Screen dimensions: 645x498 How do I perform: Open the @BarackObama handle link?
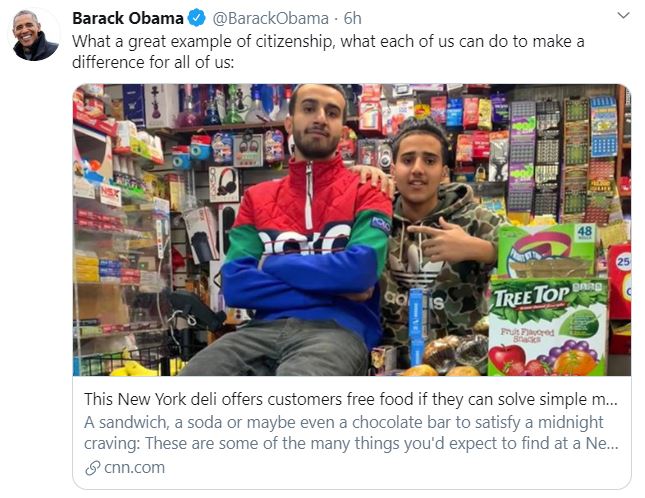point(270,18)
